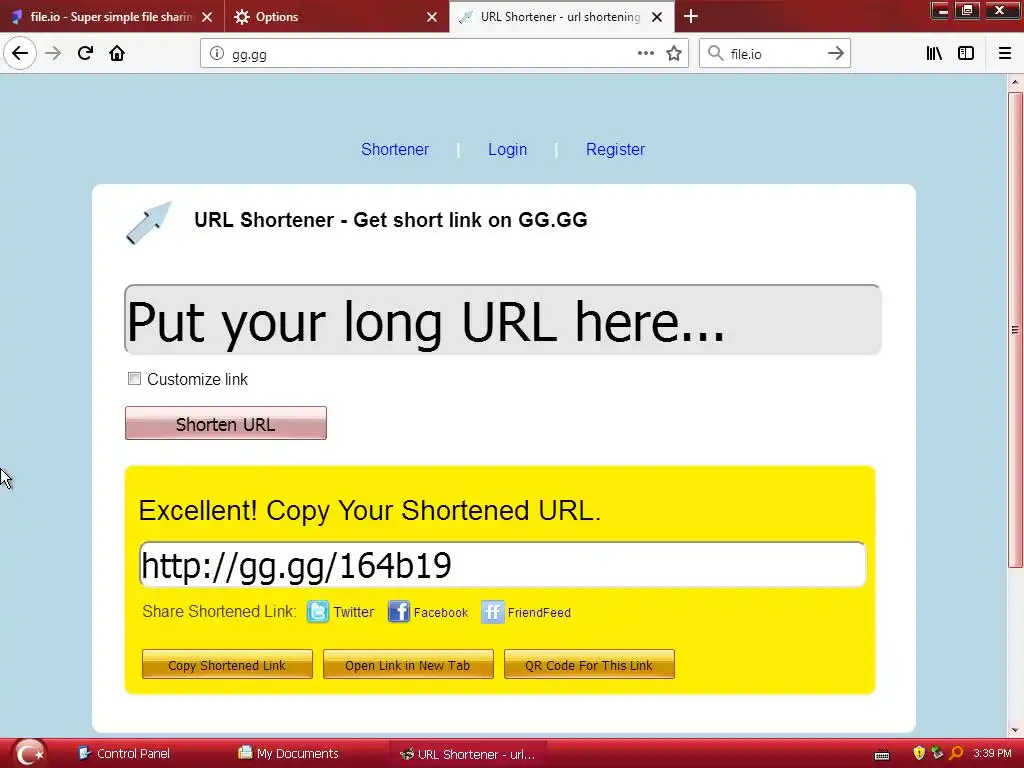Click the shortened URL result field
The width and height of the screenshot is (1024, 768).
(502, 564)
